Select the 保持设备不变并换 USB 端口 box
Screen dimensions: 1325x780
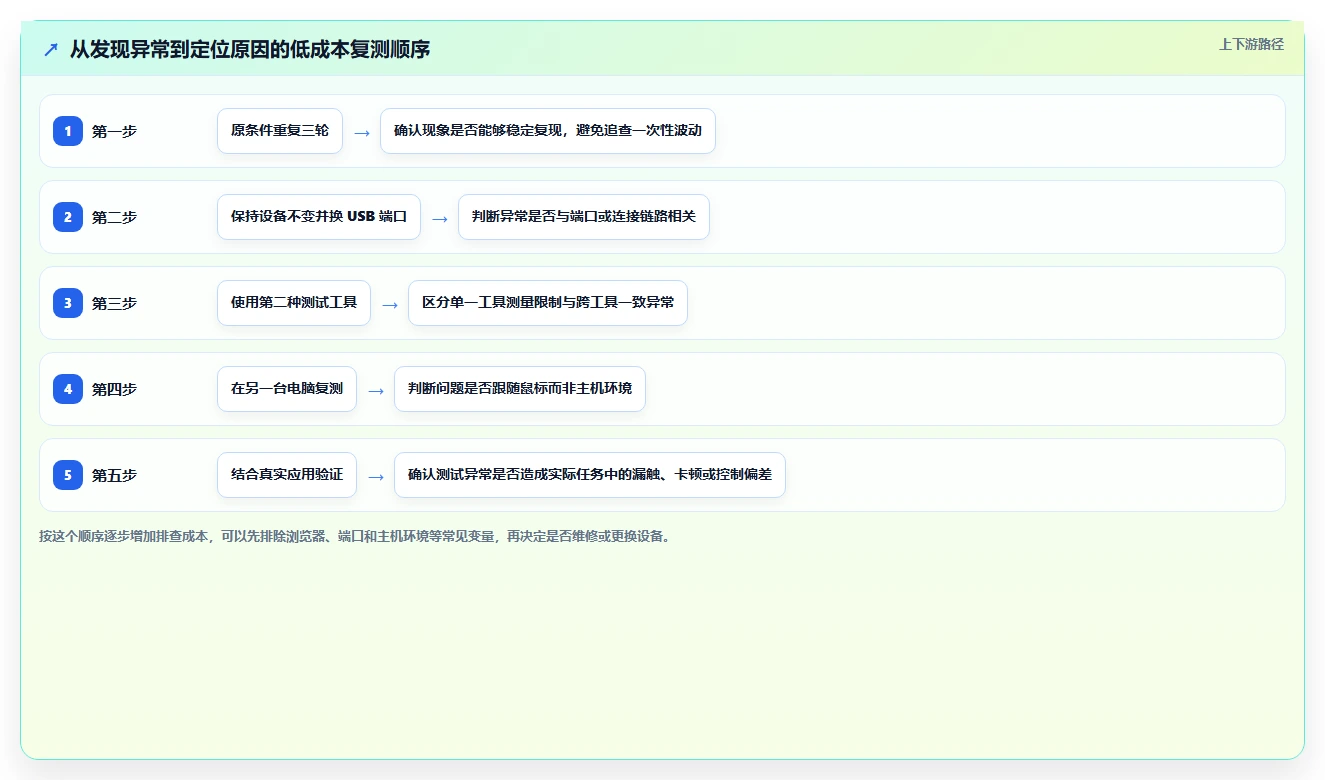(x=319, y=217)
